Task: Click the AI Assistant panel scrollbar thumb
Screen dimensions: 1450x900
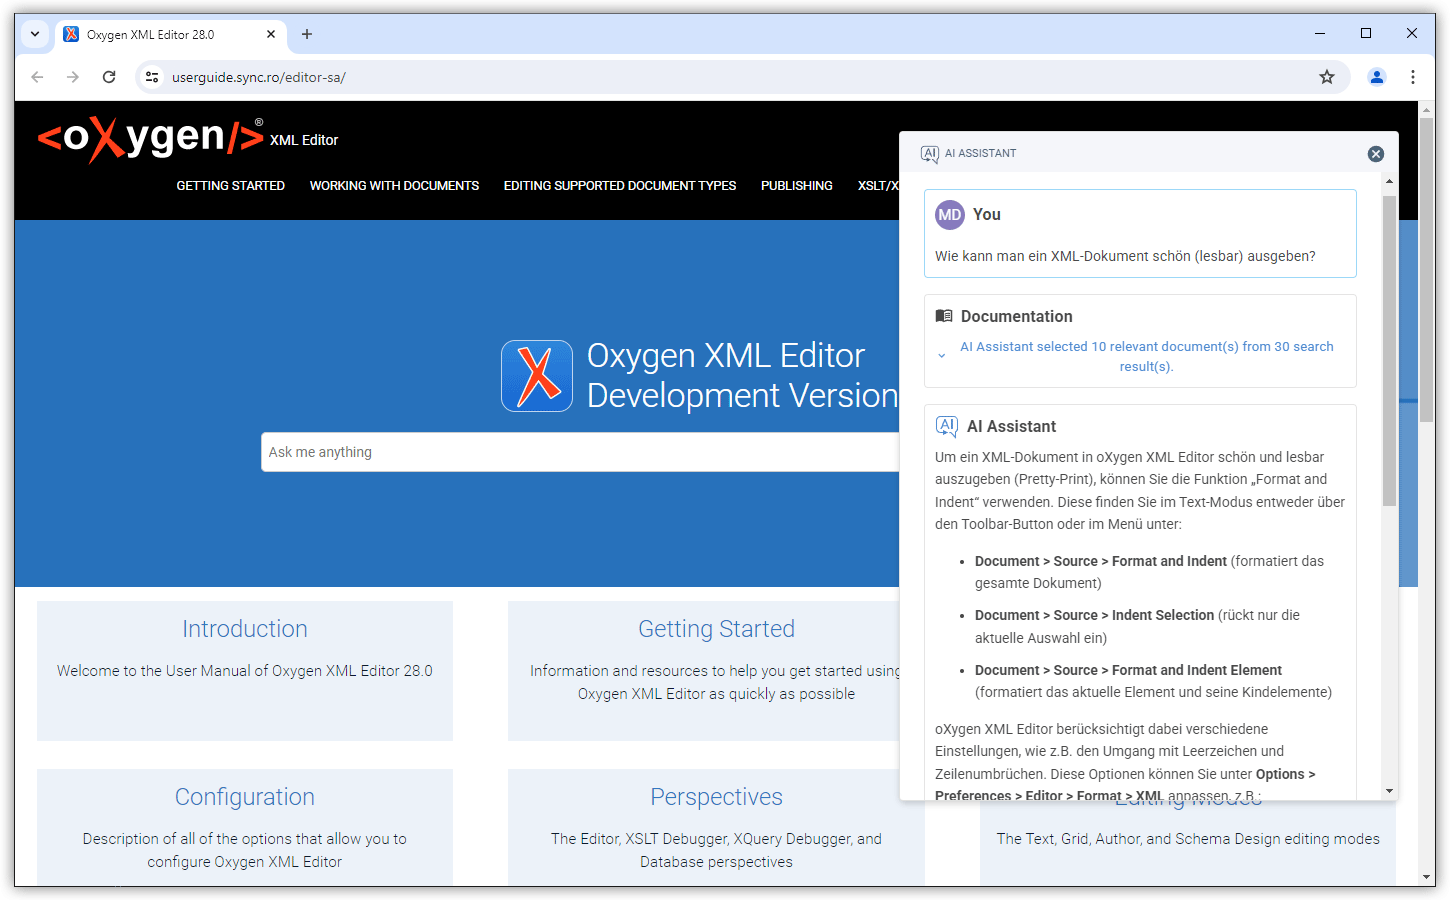Action: (1389, 350)
